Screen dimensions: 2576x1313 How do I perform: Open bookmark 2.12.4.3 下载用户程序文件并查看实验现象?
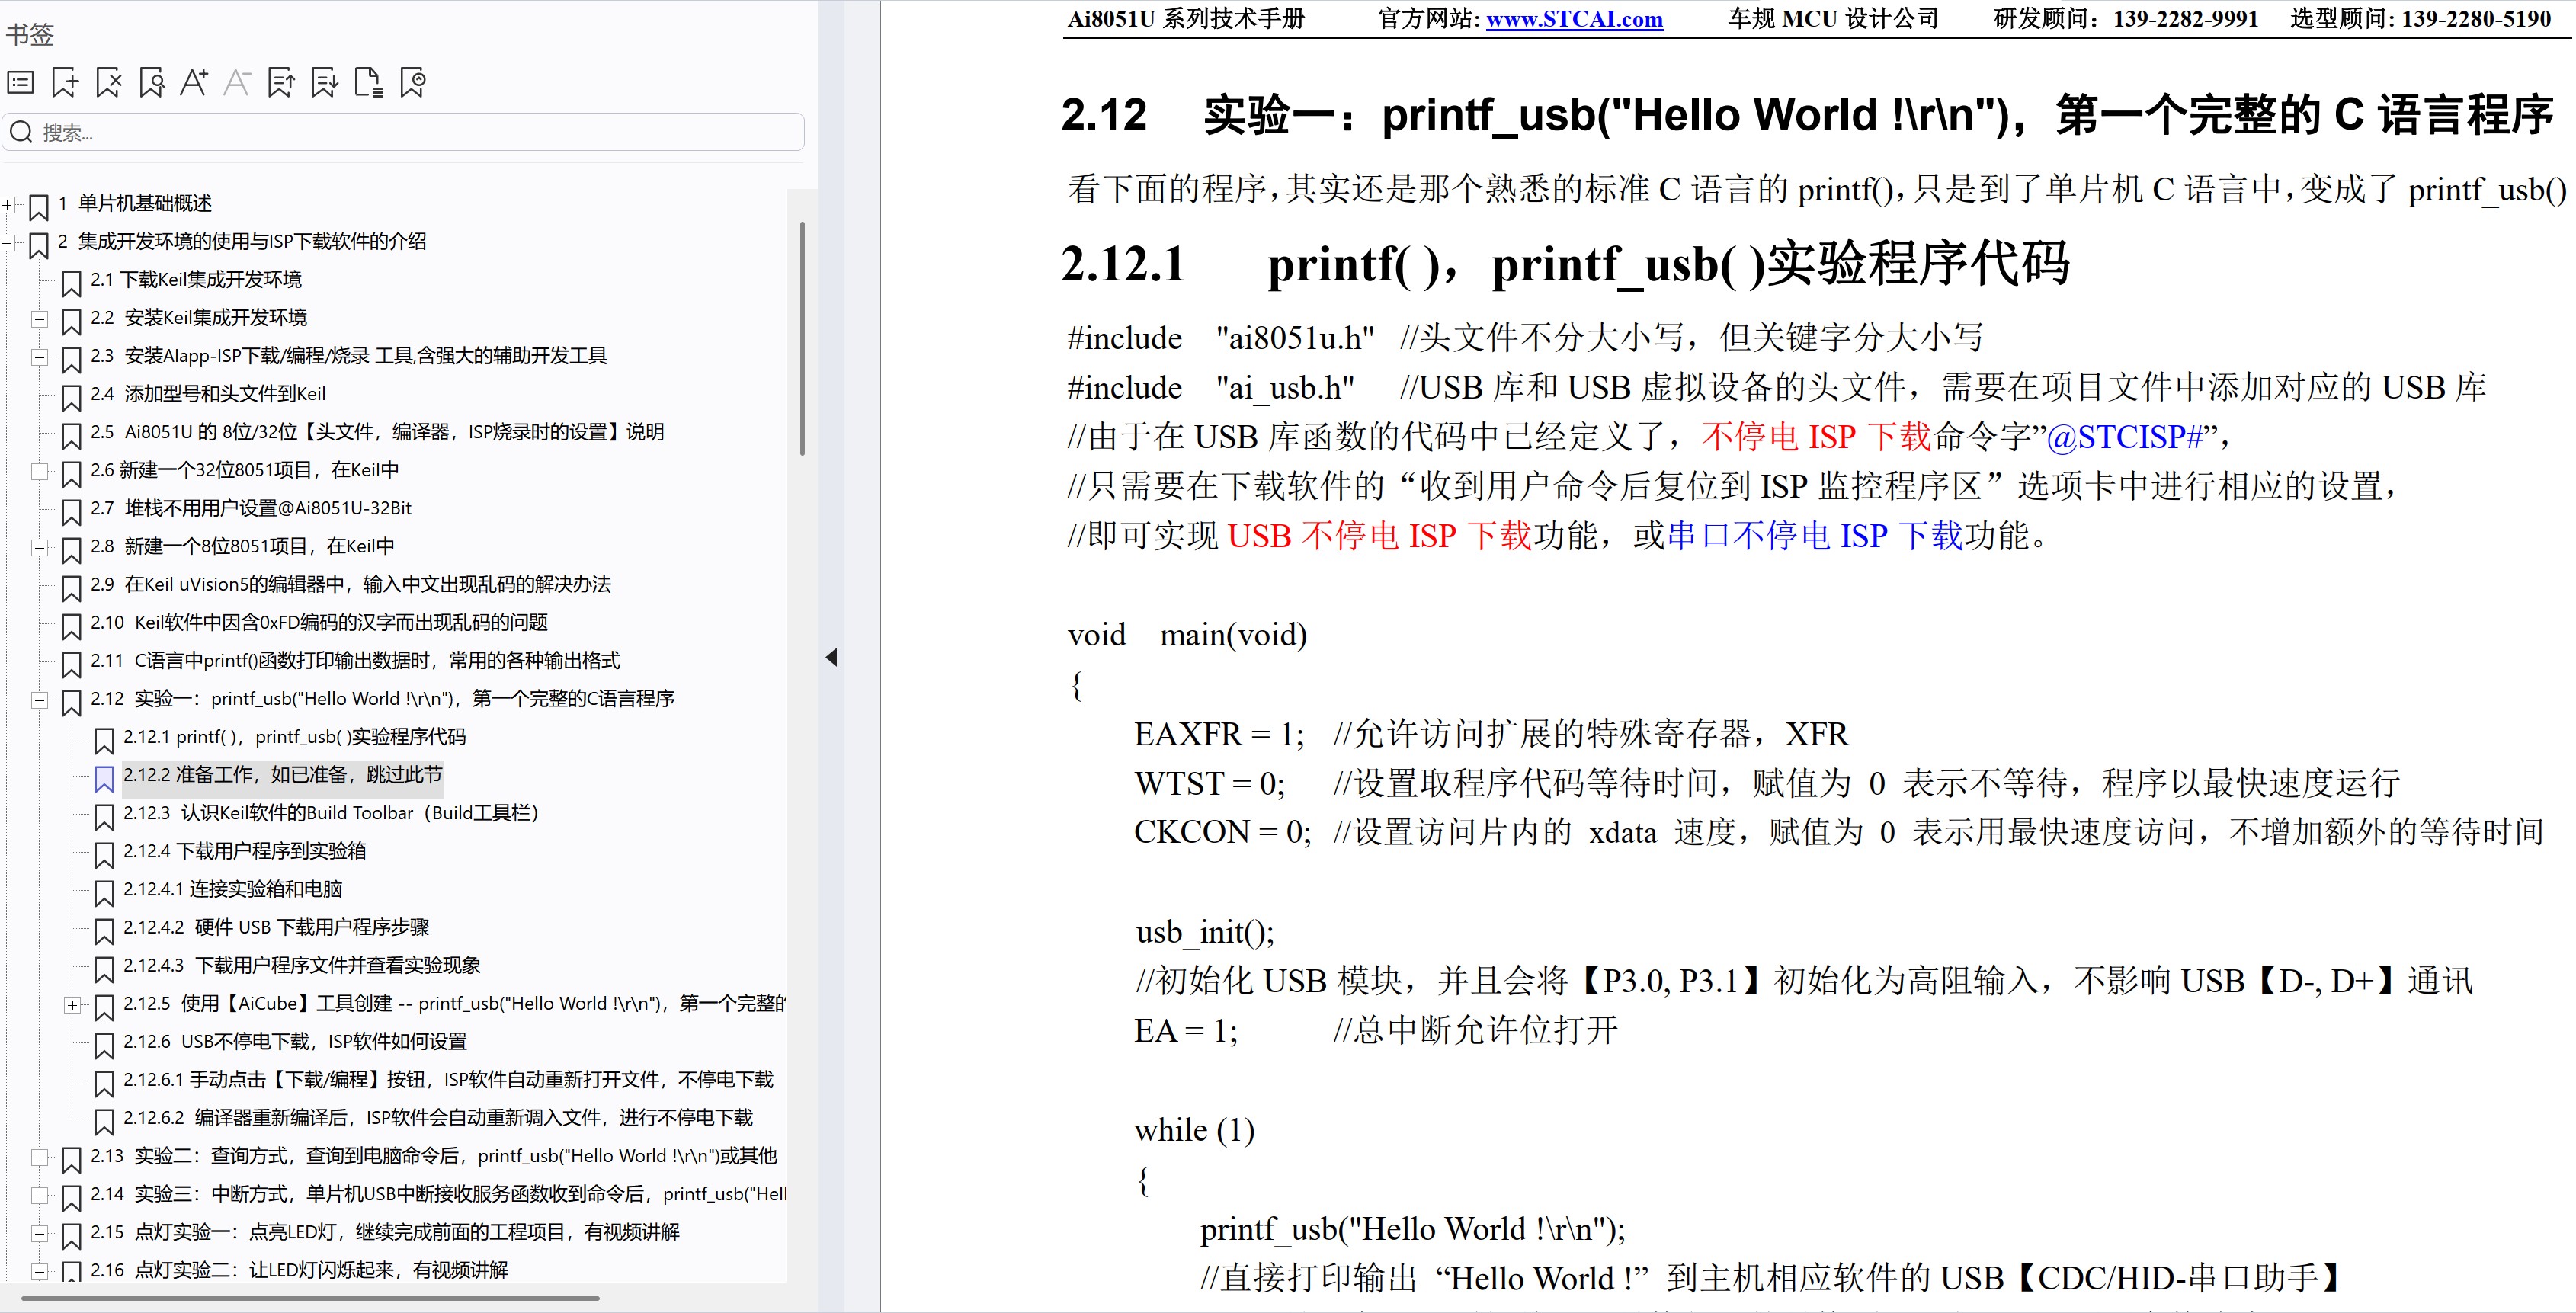pos(302,965)
